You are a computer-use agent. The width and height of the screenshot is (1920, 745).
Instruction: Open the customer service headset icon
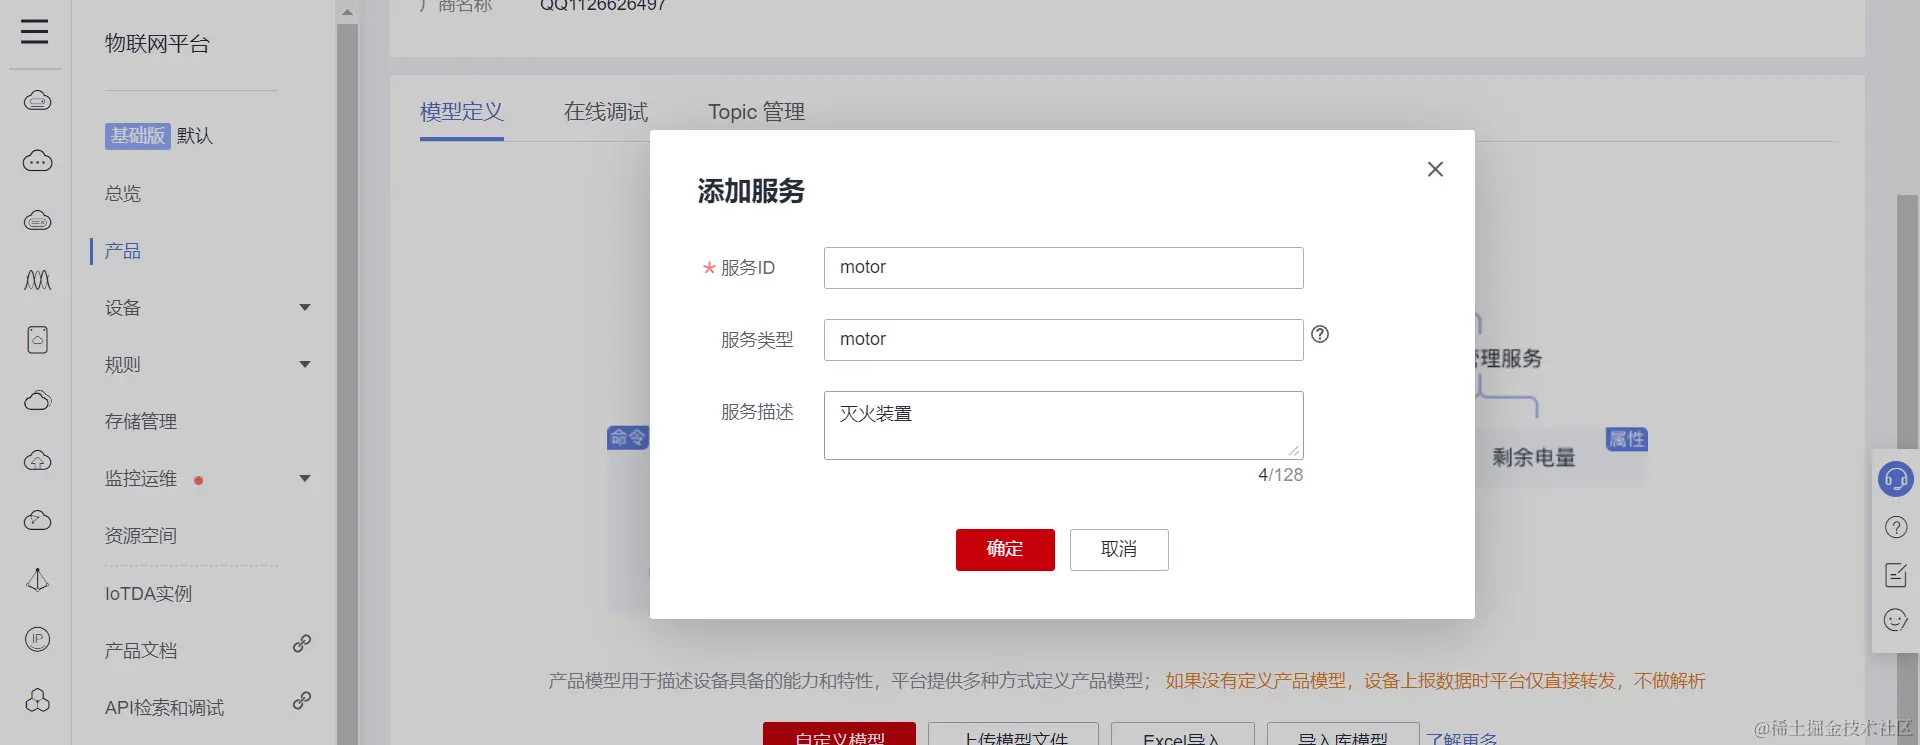(x=1895, y=479)
